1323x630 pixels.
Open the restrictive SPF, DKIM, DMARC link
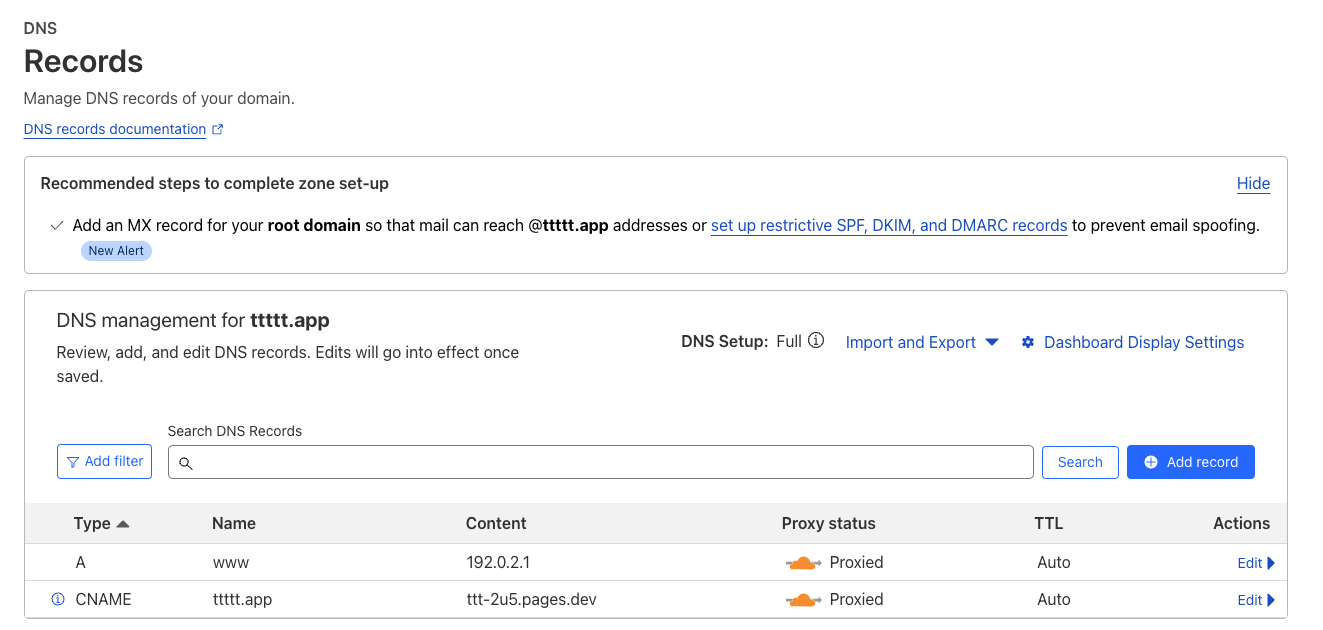click(889, 225)
